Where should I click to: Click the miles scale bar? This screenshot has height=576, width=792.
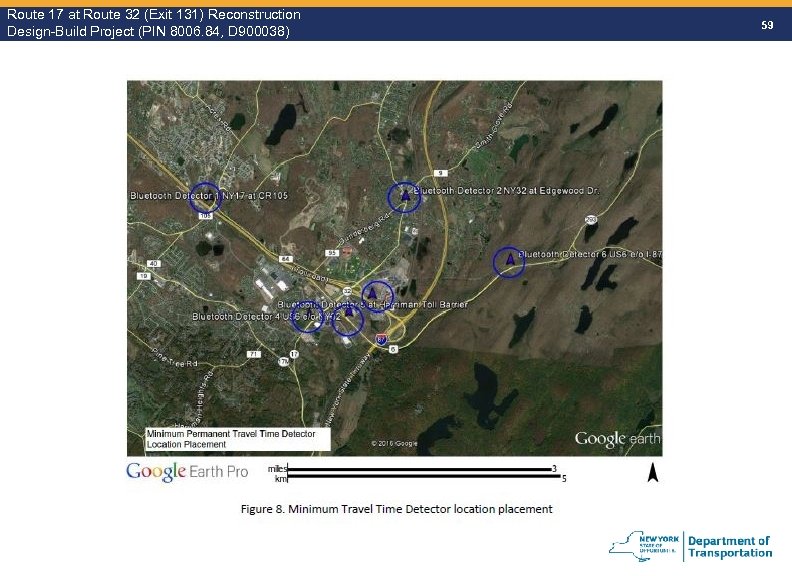419,469
